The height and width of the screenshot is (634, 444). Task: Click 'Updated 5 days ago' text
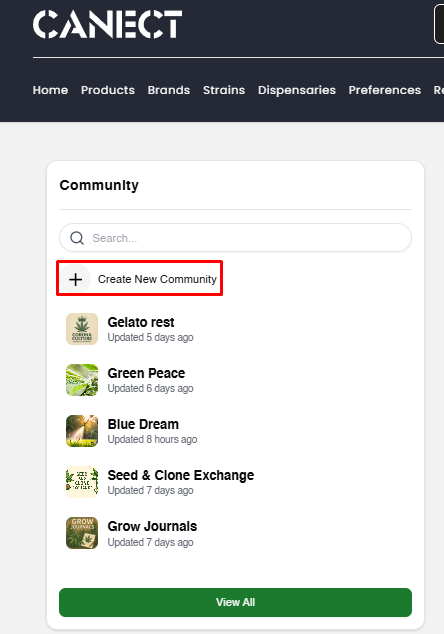point(150,338)
